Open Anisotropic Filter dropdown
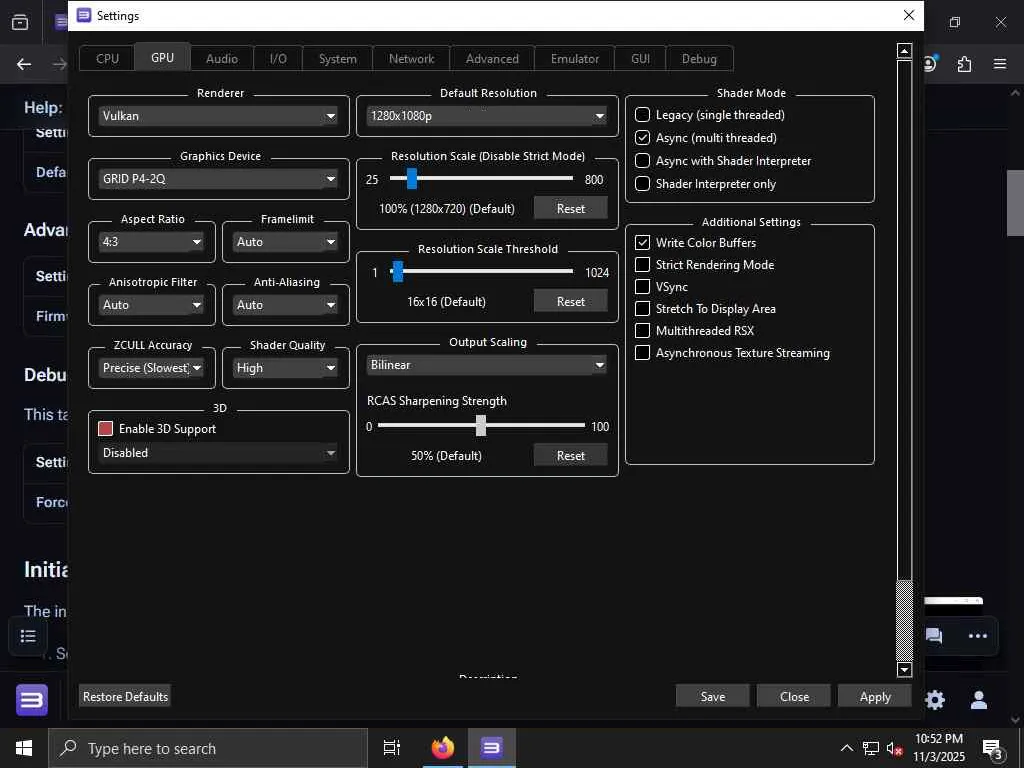 tap(152, 305)
